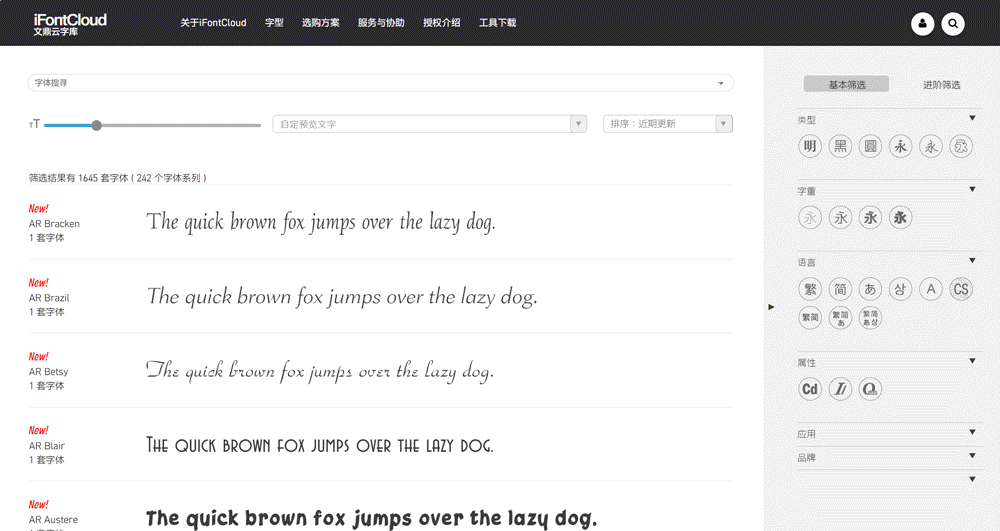Filter by CS language icon
1000x531 pixels.
pyautogui.click(x=960, y=289)
